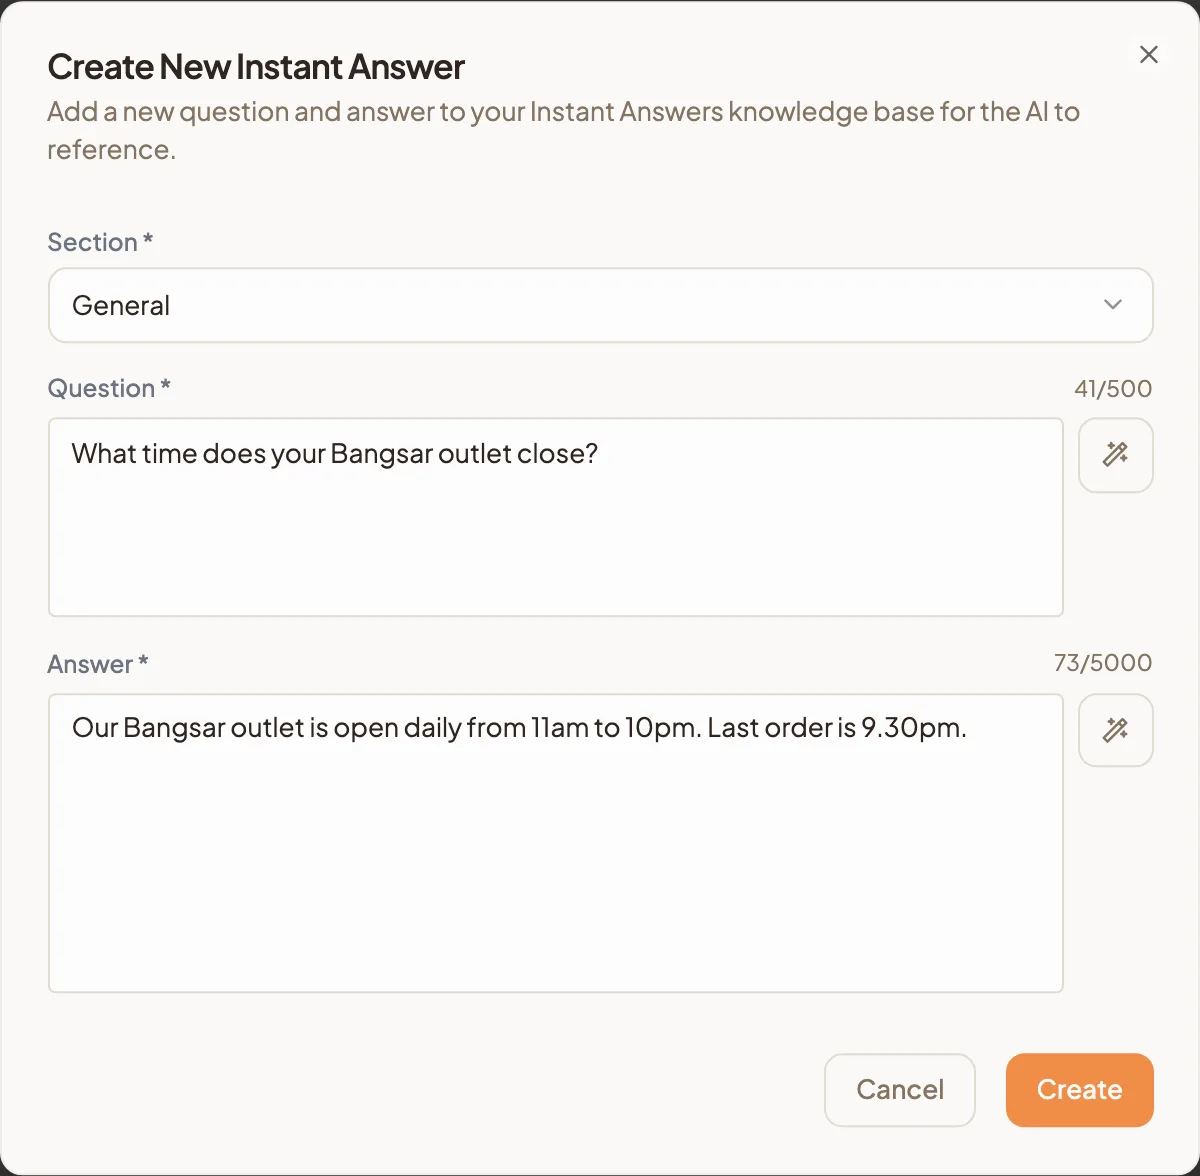Screen dimensions: 1200x1176
Task: Click the orange Create button
Action: point(1080,1090)
